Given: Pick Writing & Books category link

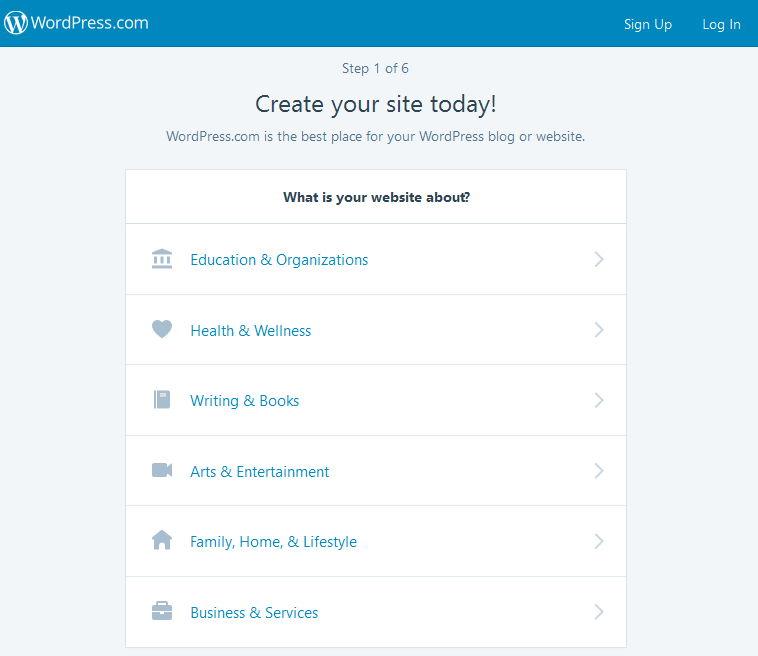Looking at the screenshot, I should click(x=245, y=401).
